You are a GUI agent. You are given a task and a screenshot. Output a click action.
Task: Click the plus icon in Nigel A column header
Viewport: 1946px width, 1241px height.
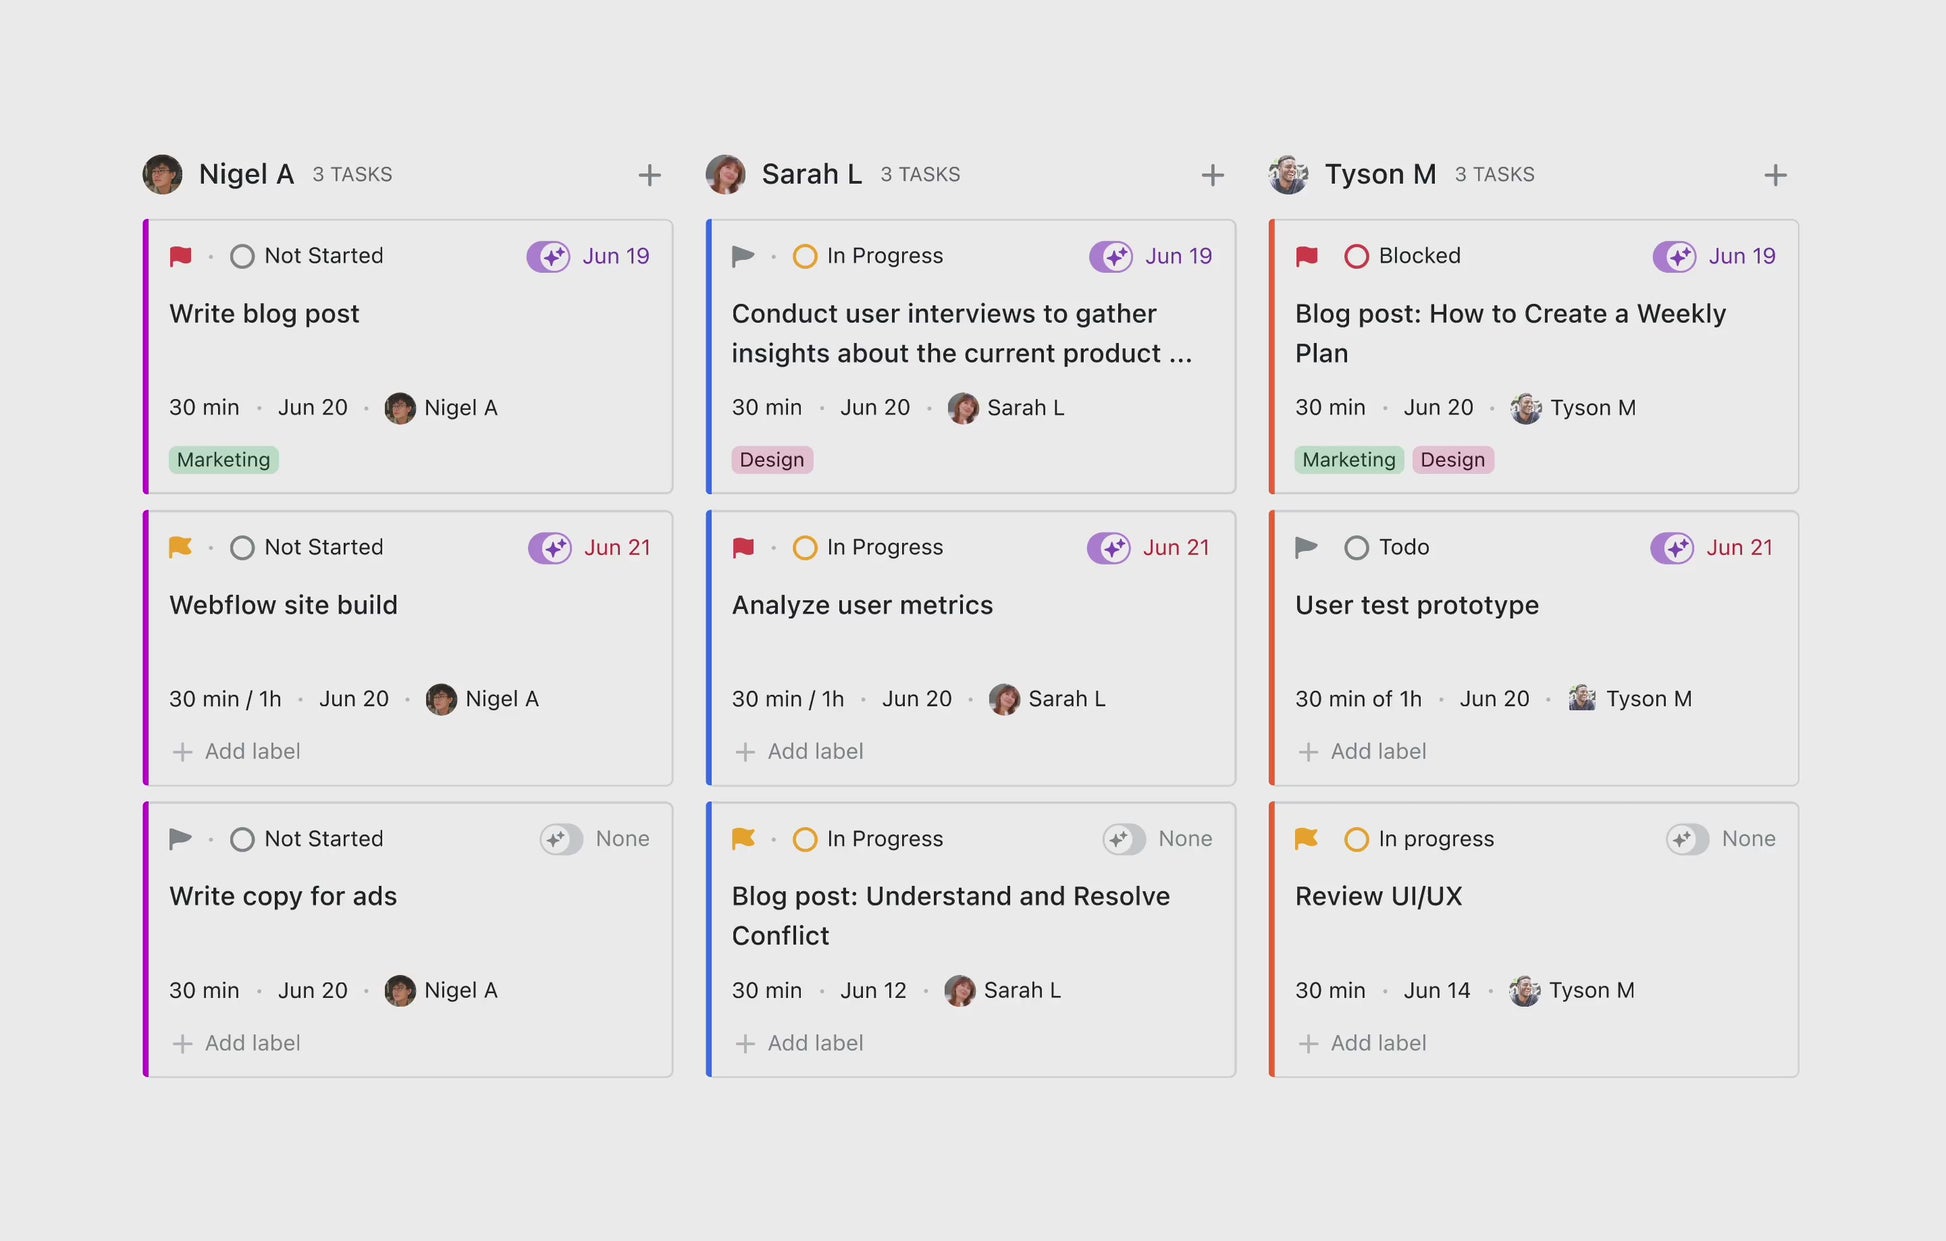click(x=649, y=175)
